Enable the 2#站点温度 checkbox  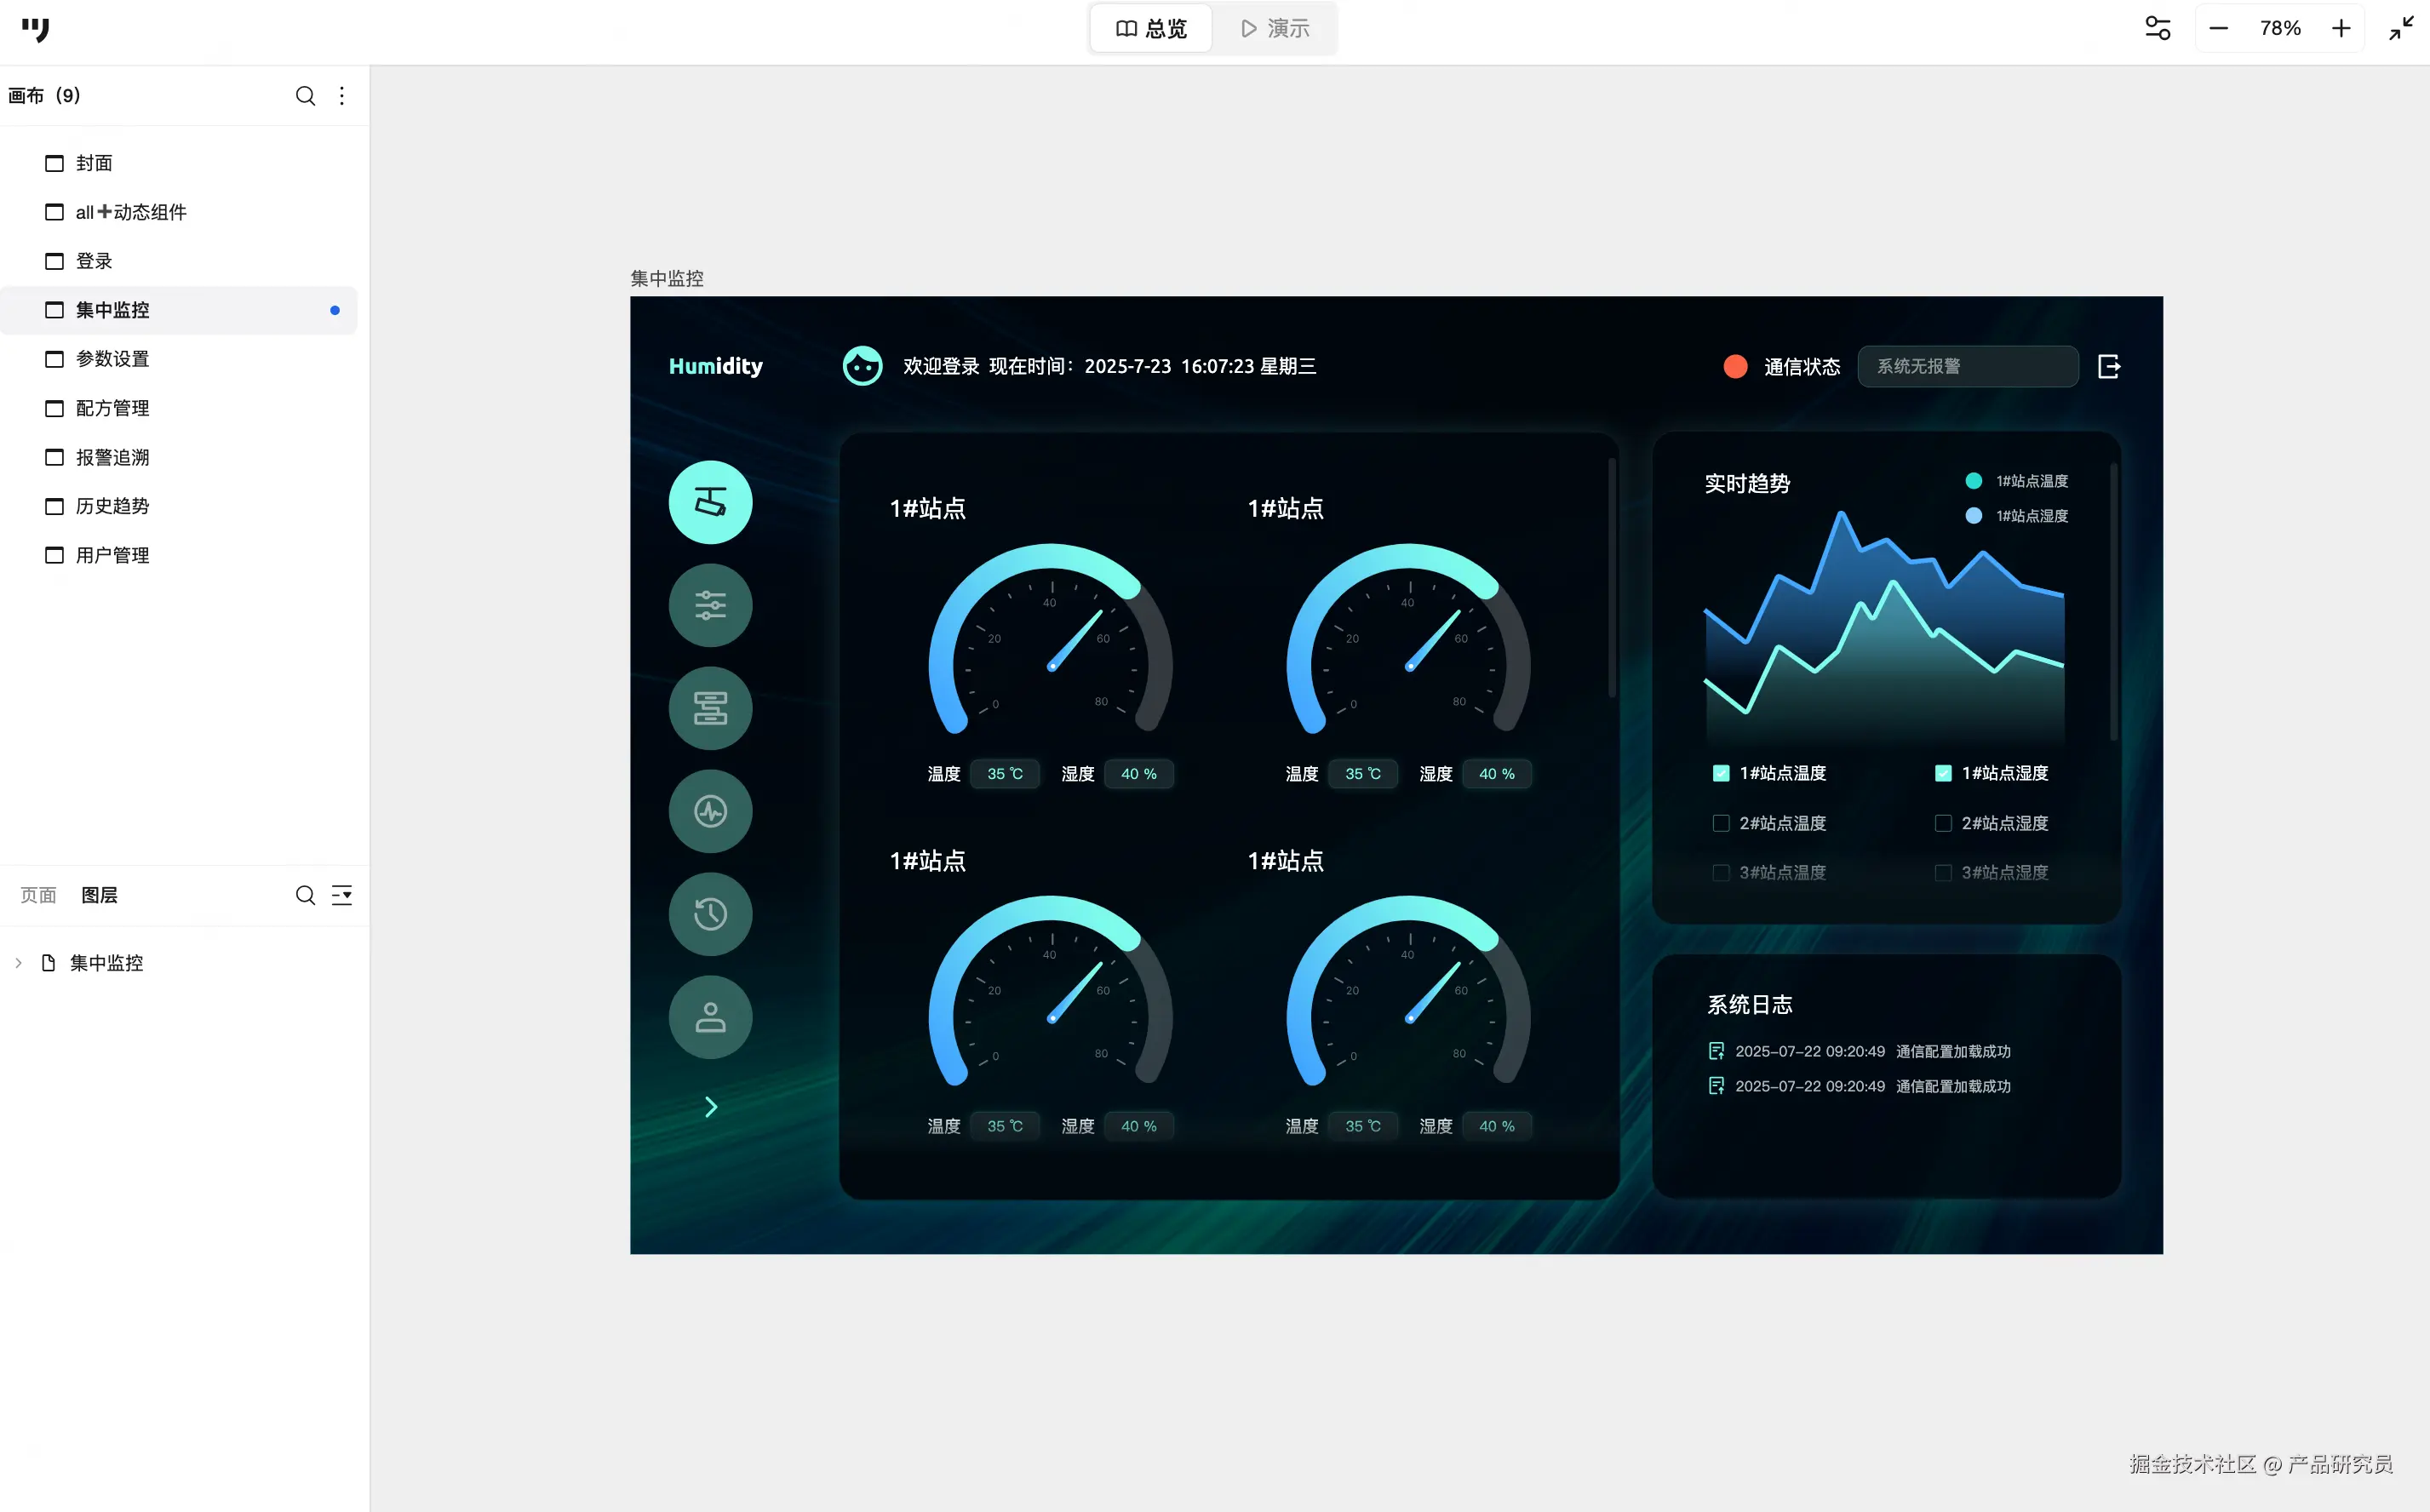tap(1721, 823)
